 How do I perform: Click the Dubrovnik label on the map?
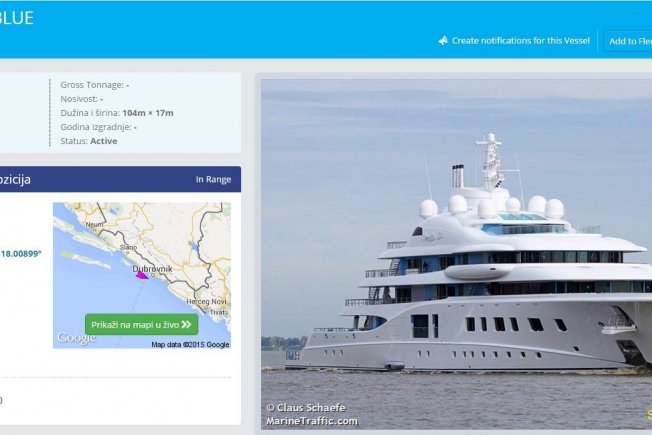point(152,269)
